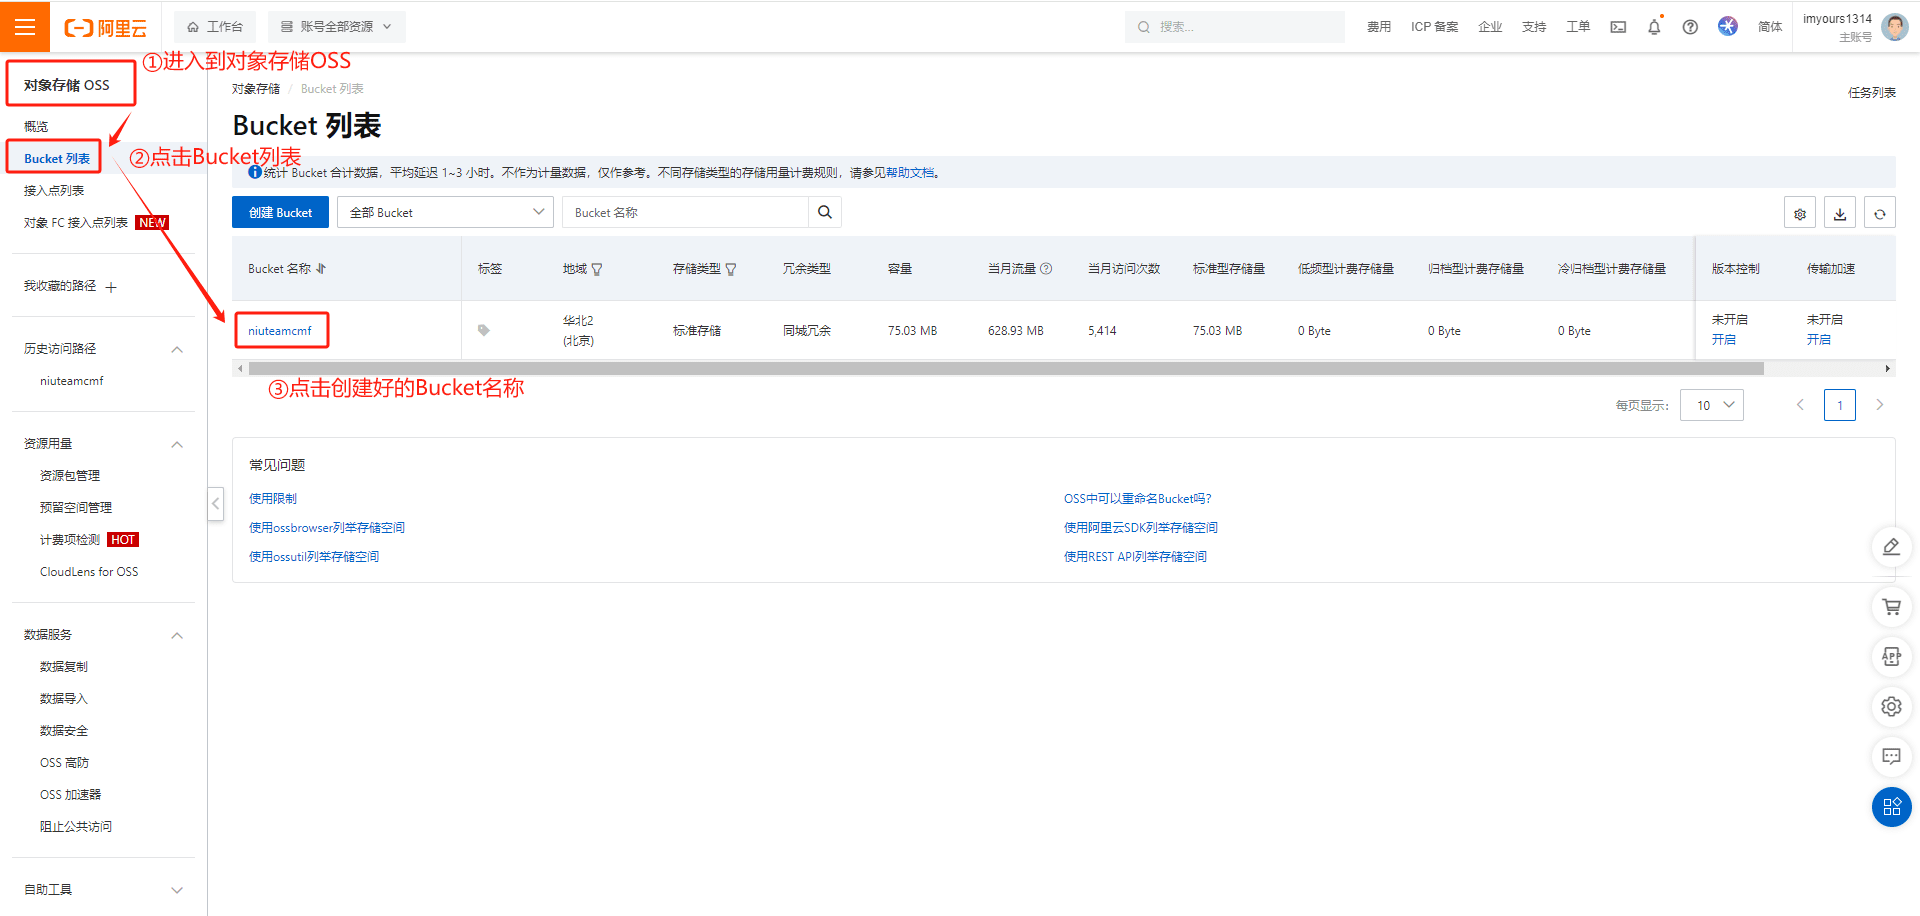The image size is (1920, 916).
Task: Click the 创建 Bucket button
Action: pos(280,212)
